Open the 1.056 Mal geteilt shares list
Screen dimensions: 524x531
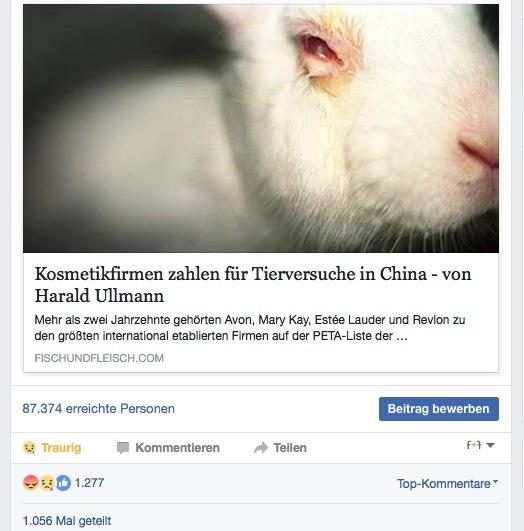pyautogui.click(x=67, y=521)
